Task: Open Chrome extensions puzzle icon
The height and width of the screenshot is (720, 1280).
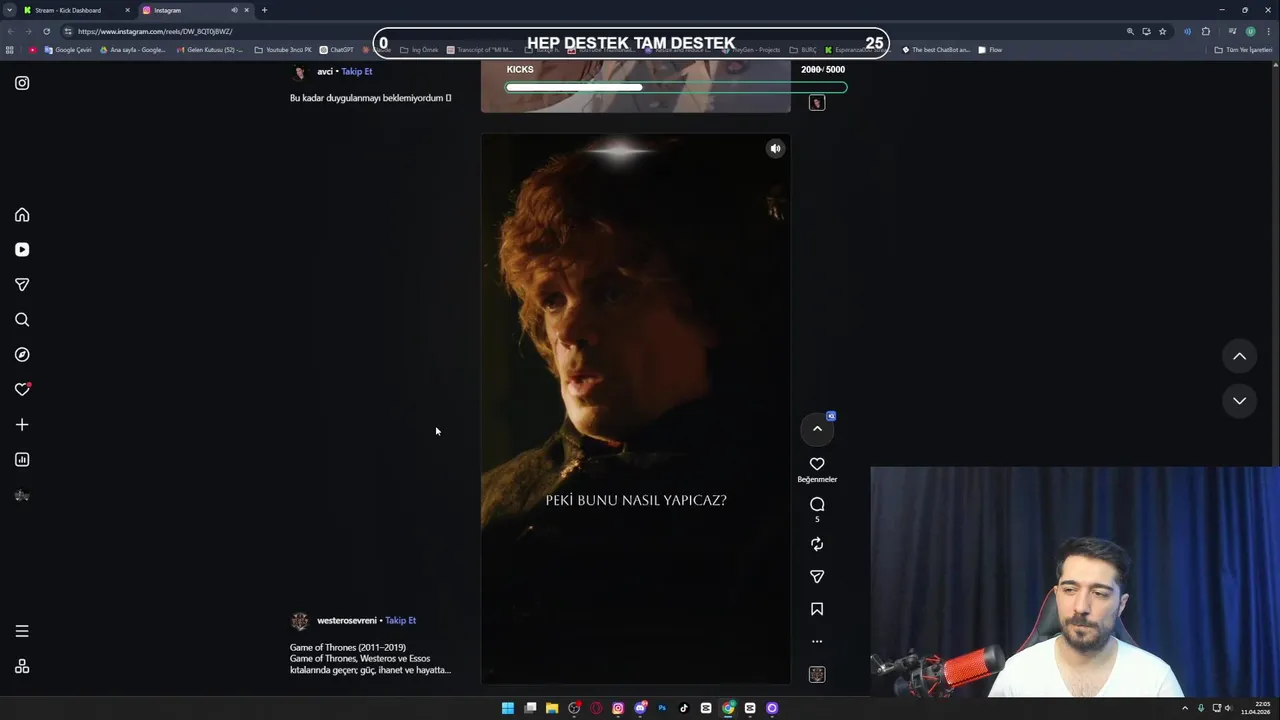Action: (1205, 31)
